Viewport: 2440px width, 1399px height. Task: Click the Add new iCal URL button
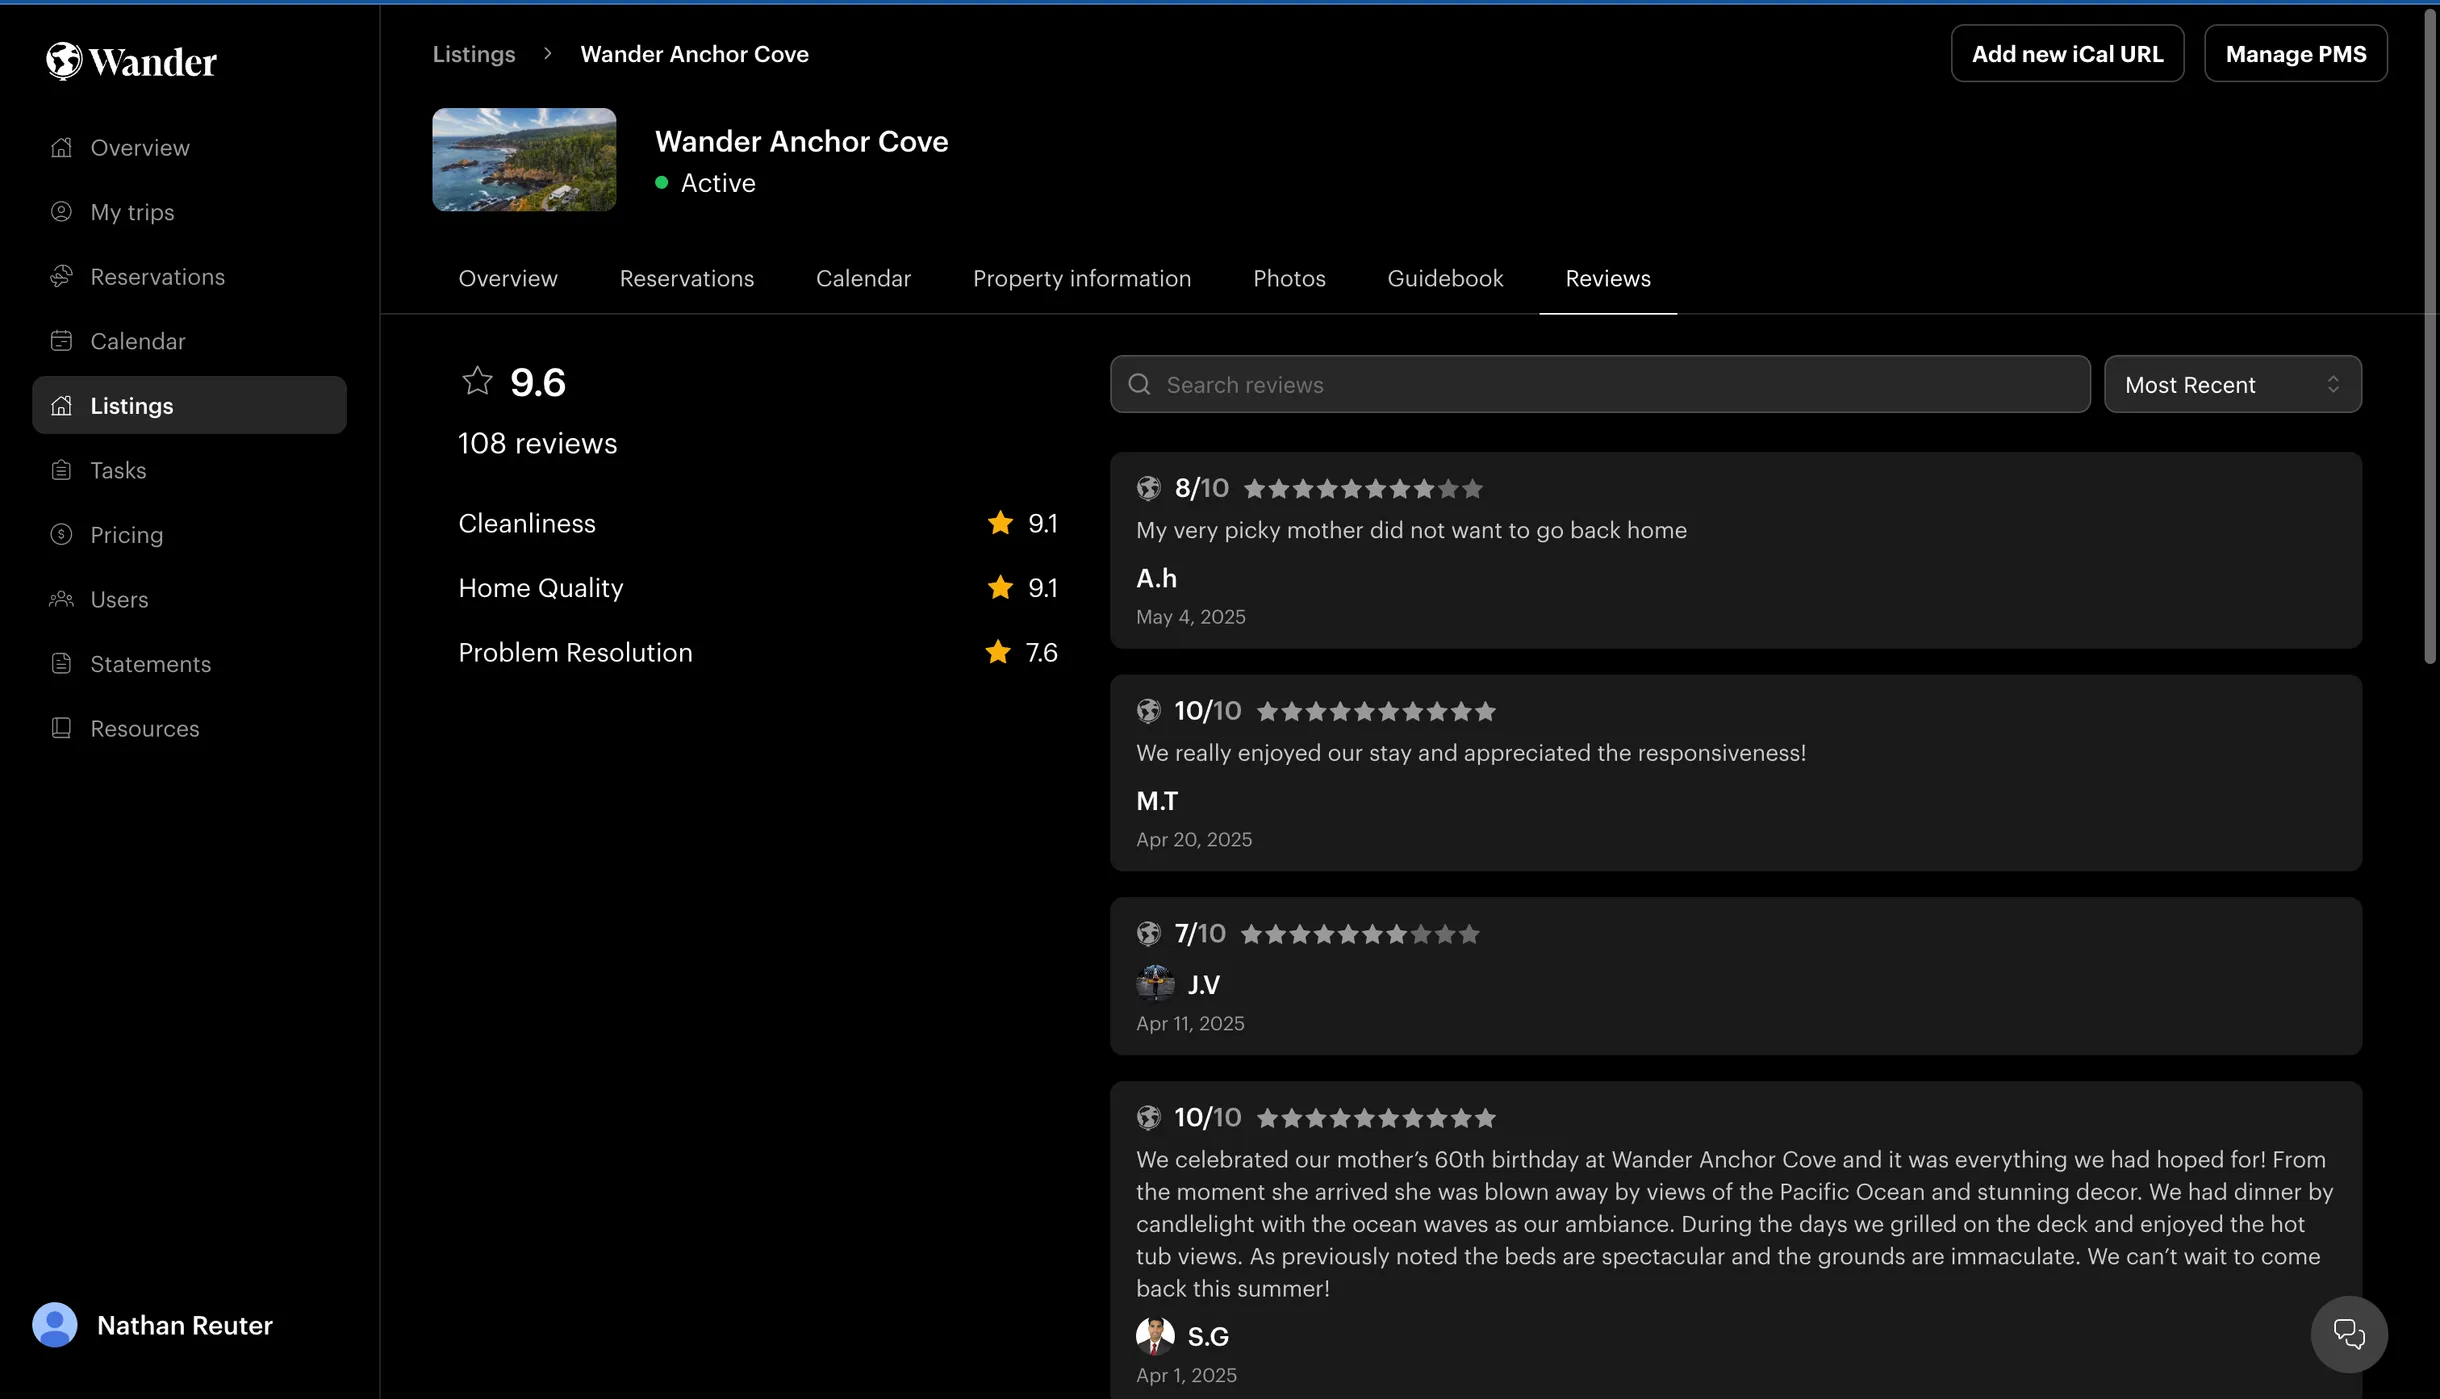coord(2066,54)
